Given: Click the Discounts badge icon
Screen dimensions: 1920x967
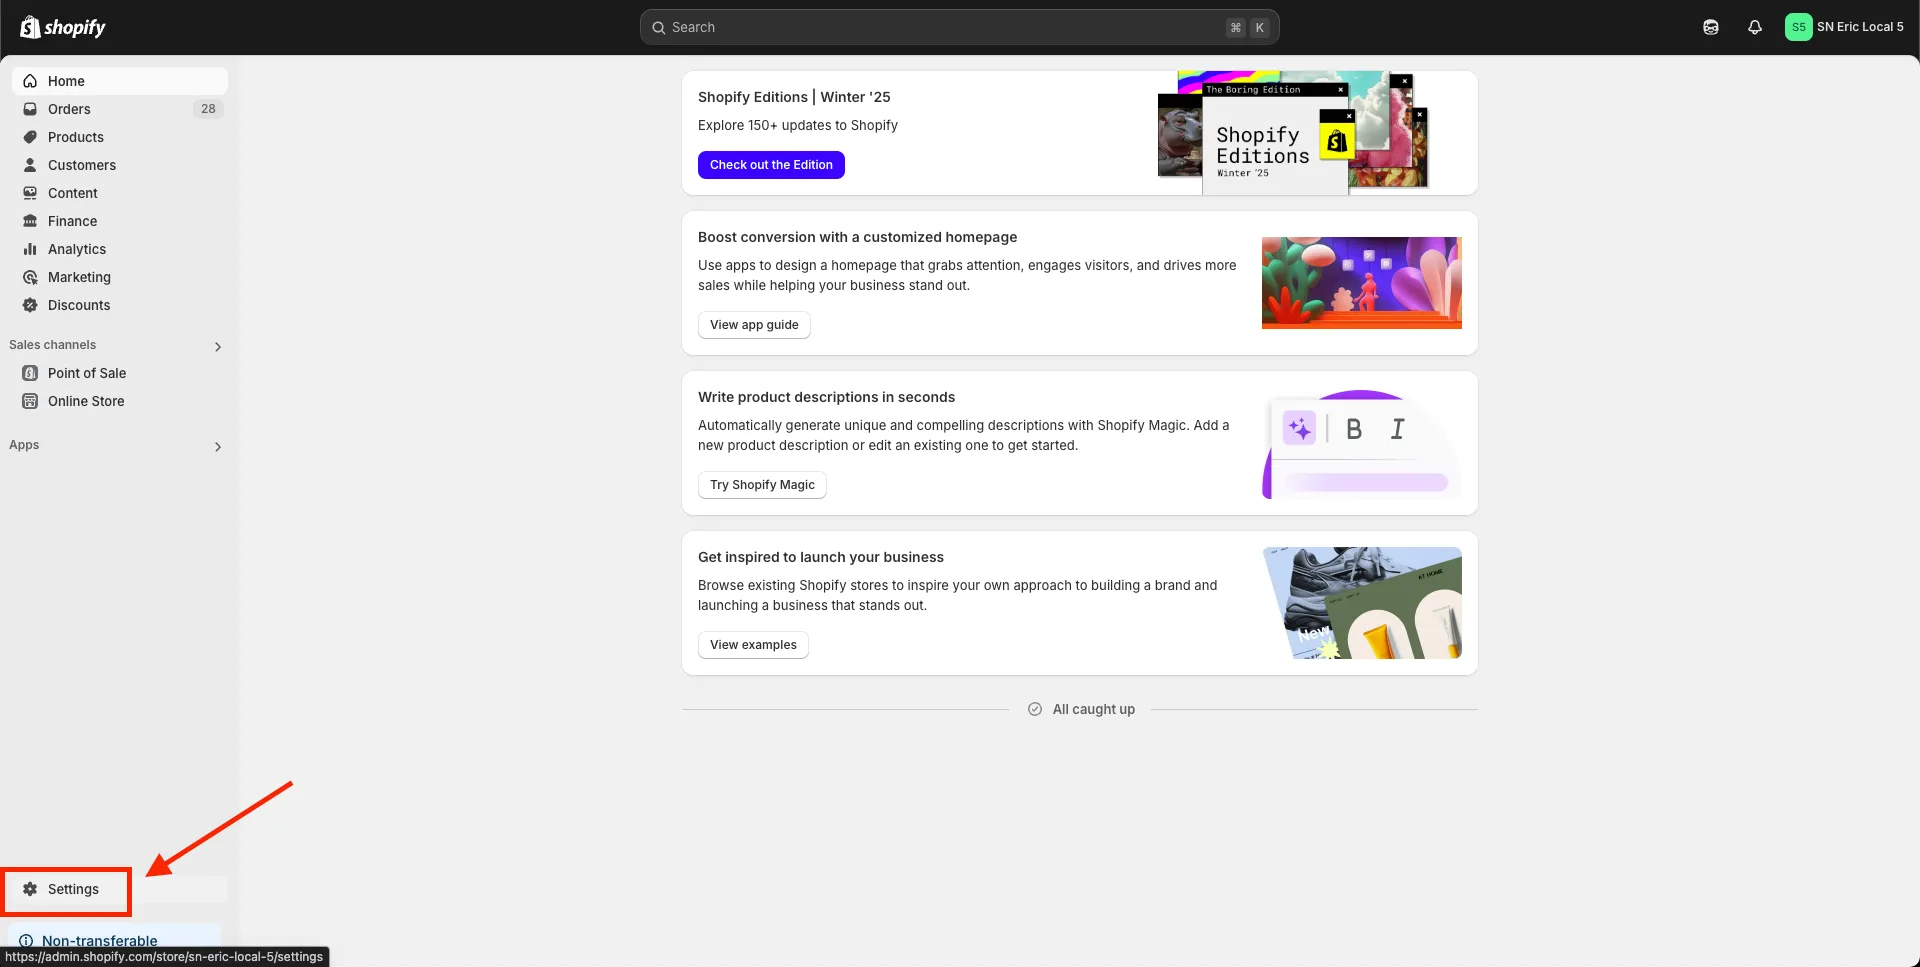Looking at the screenshot, I should [30, 305].
